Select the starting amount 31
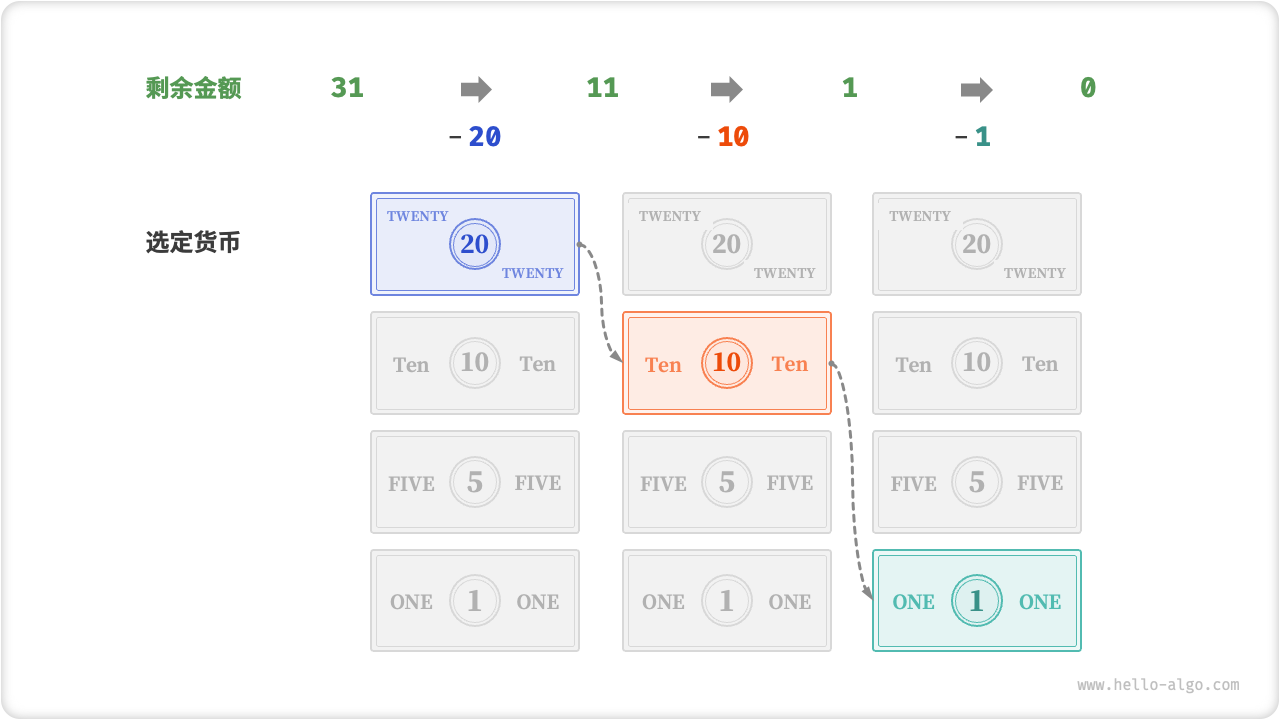Viewport: 1280px width, 720px height. tap(347, 88)
